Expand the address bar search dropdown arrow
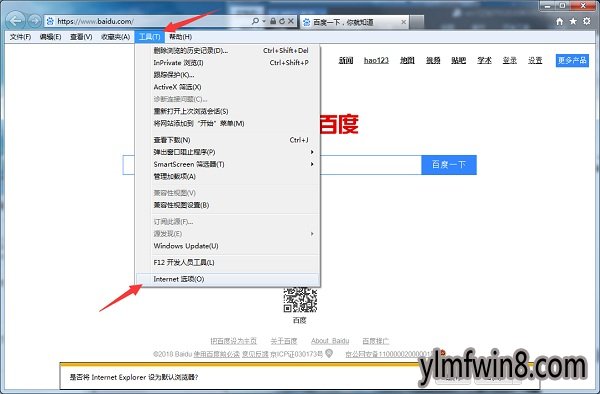Viewport: 600px width, 394px height. pyautogui.click(x=264, y=21)
